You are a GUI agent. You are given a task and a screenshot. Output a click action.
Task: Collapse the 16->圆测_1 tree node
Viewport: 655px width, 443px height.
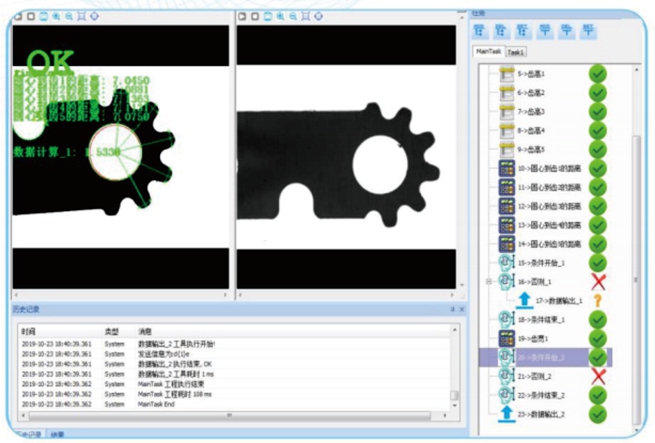coord(490,283)
